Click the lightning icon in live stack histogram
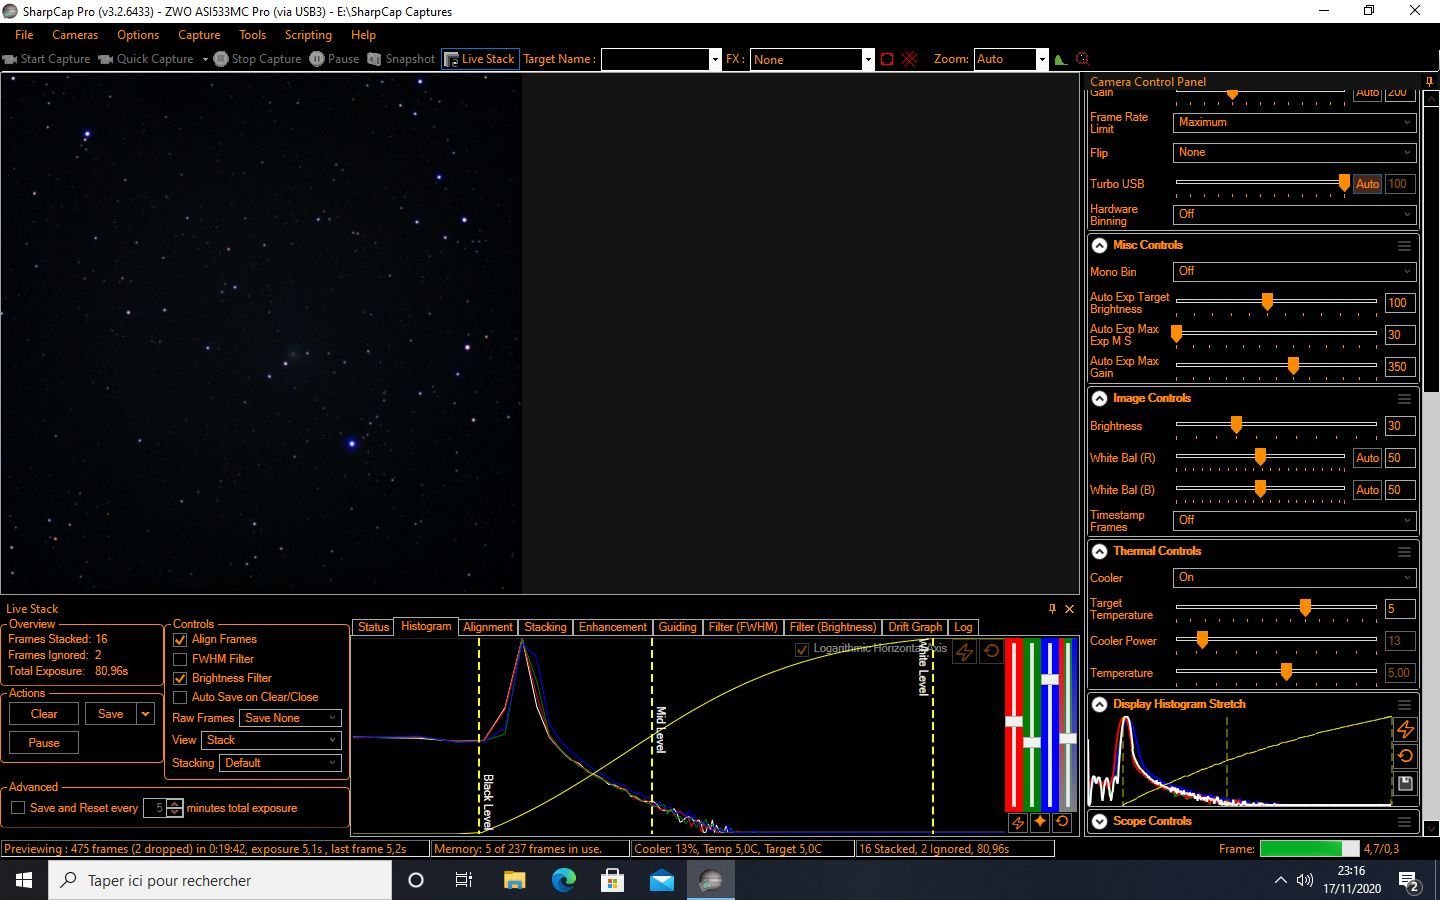Image resolution: width=1440 pixels, height=900 pixels. tap(964, 651)
